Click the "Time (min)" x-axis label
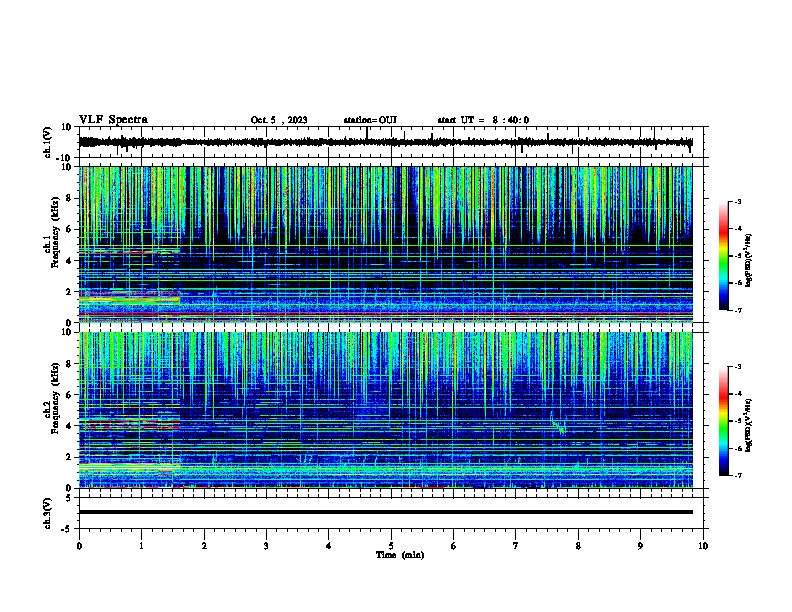The width and height of the screenshot is (792, 612). pos(400,555)
